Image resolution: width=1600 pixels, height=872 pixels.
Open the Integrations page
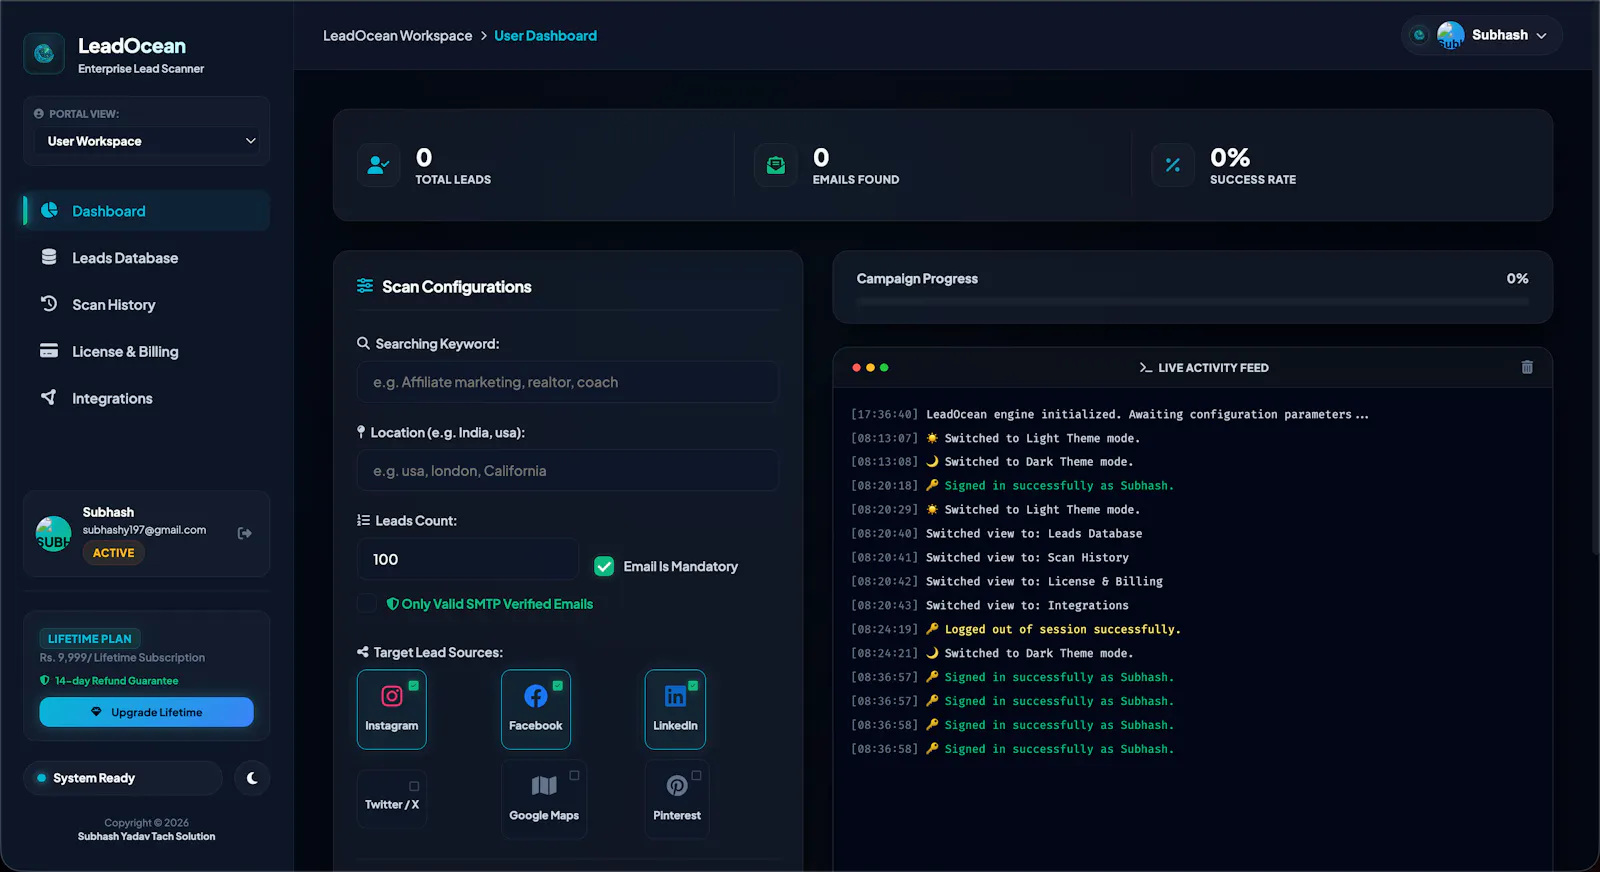[146, 398]
